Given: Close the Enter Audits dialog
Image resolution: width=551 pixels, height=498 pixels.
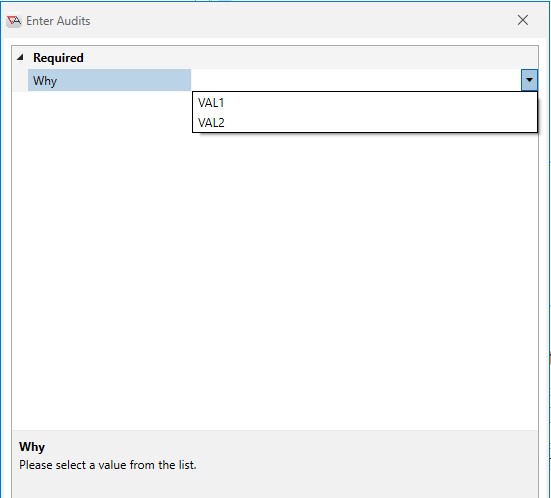Looking at the screenshot, I should tap(523, 20).
